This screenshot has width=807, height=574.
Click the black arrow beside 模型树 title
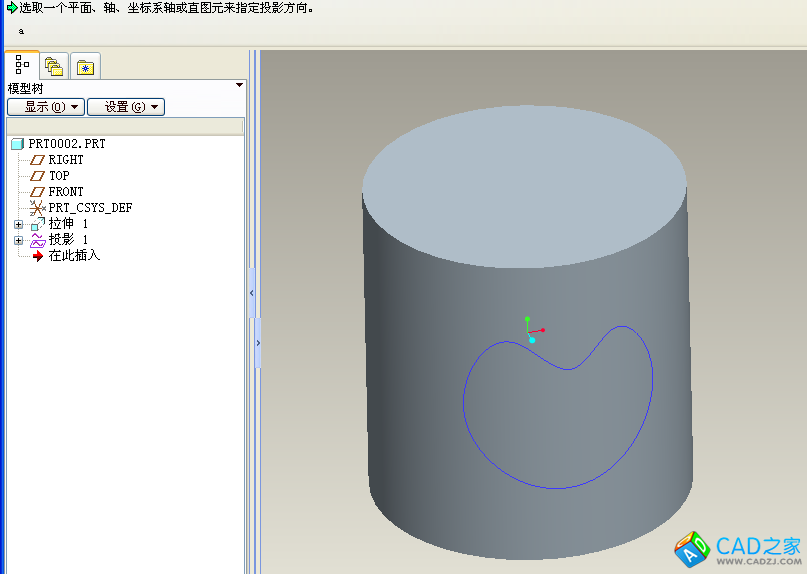click(239, 86)
